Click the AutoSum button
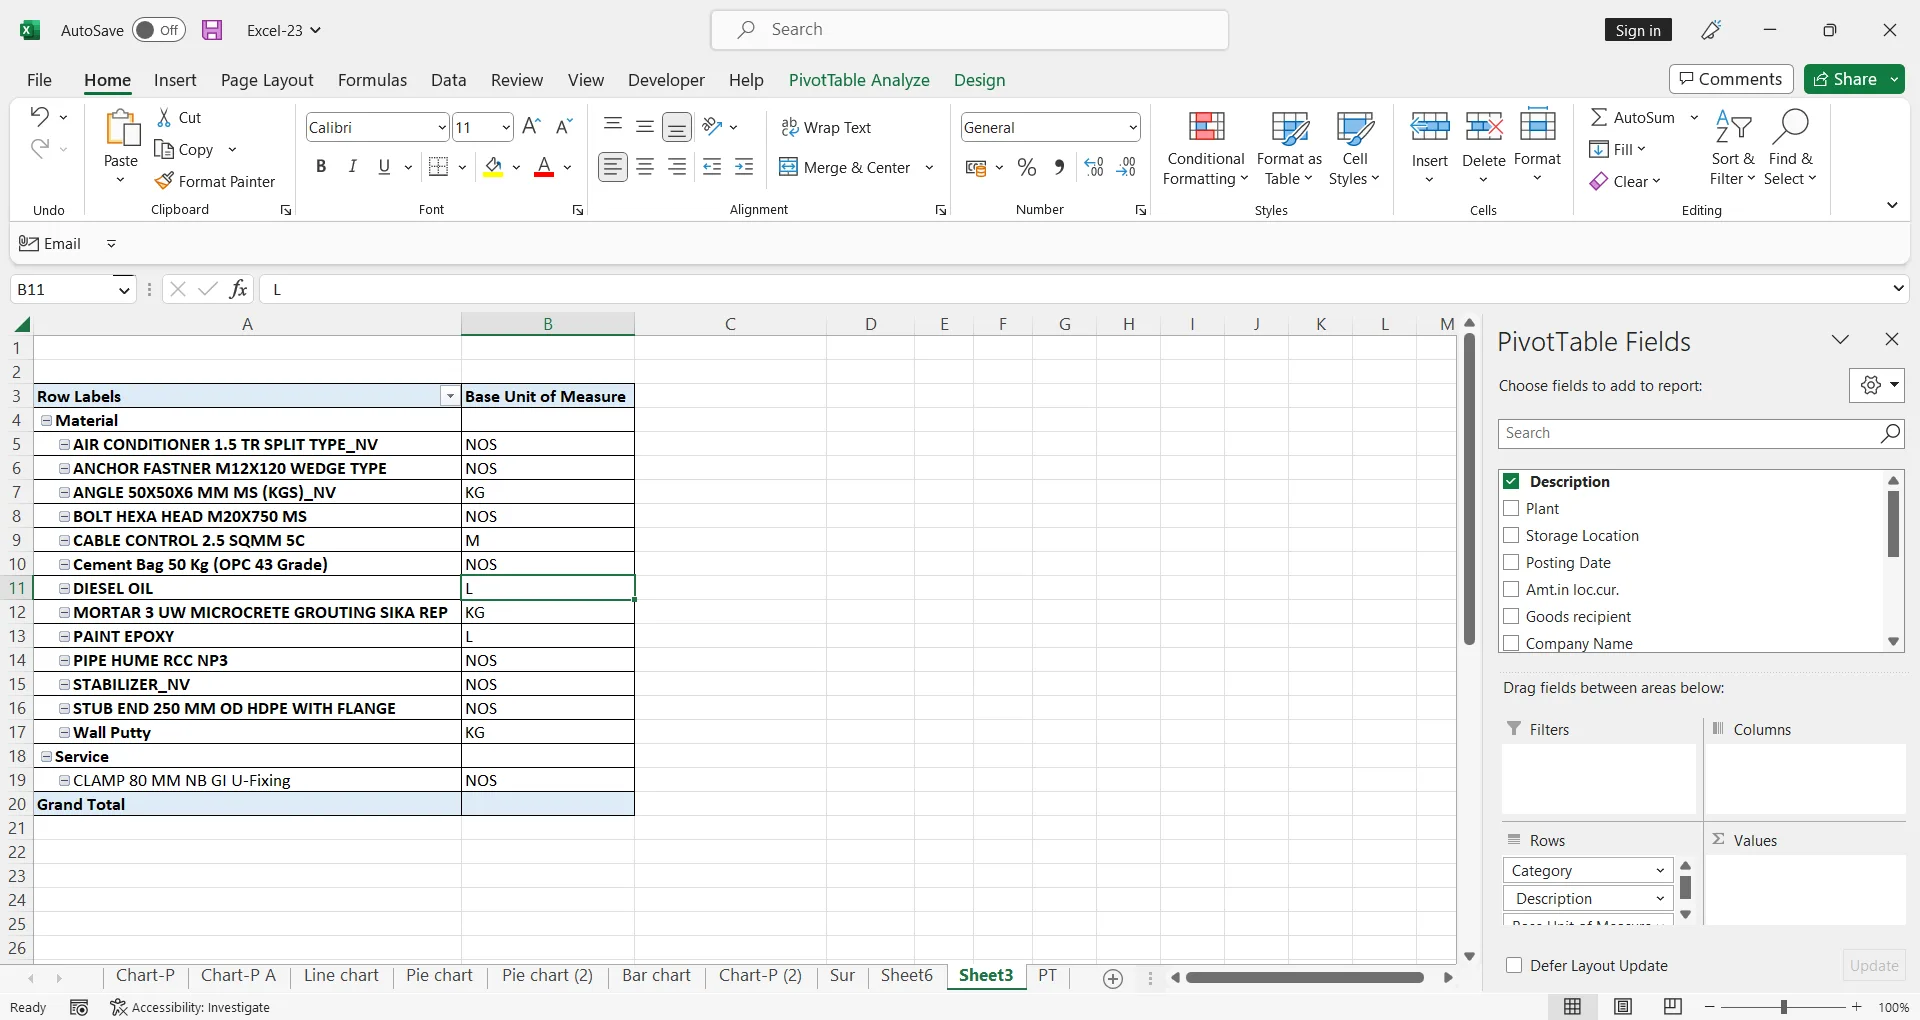Screen dimensions: 1920x1020 coord(1633,117)
